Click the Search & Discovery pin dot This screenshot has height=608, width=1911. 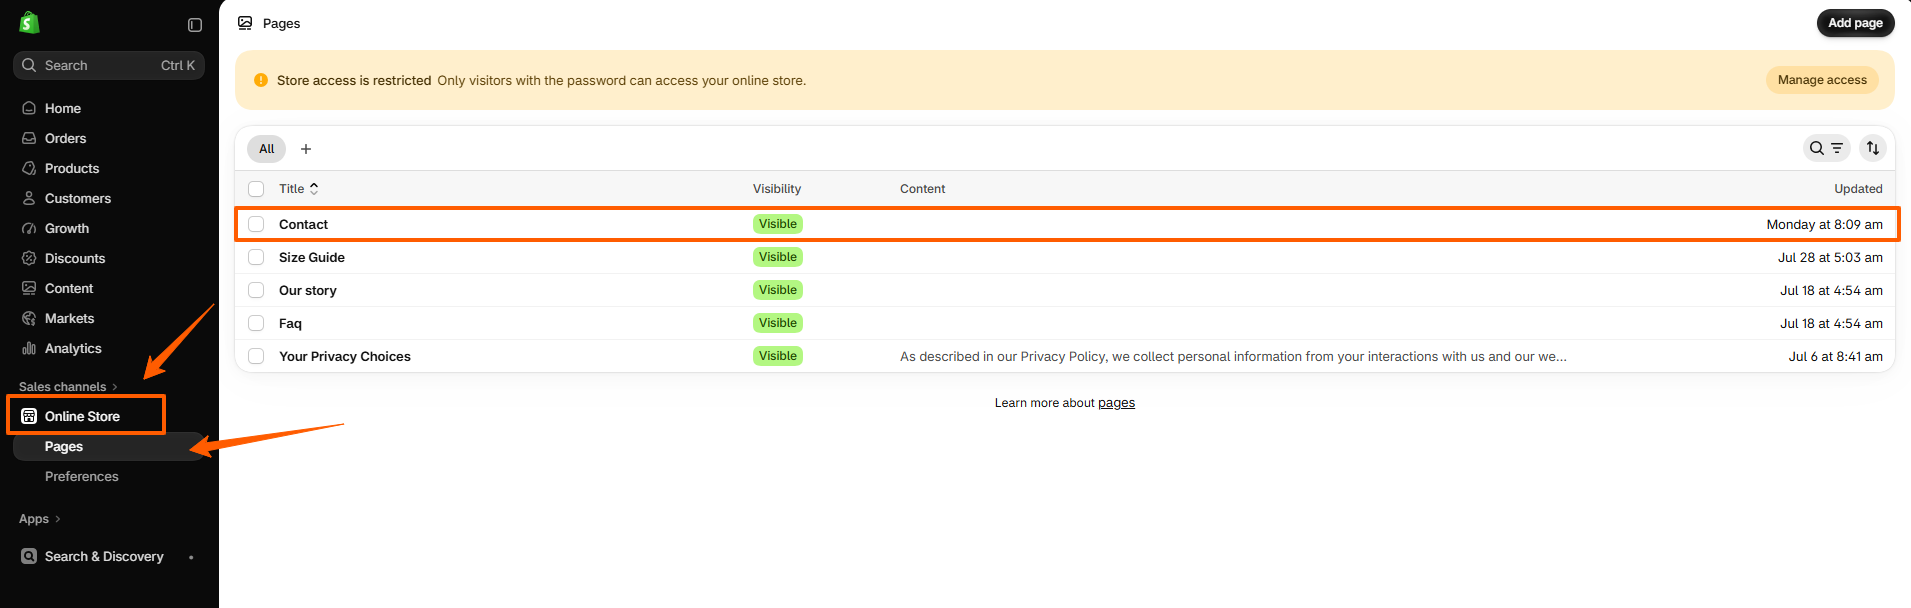pos(191,557)
